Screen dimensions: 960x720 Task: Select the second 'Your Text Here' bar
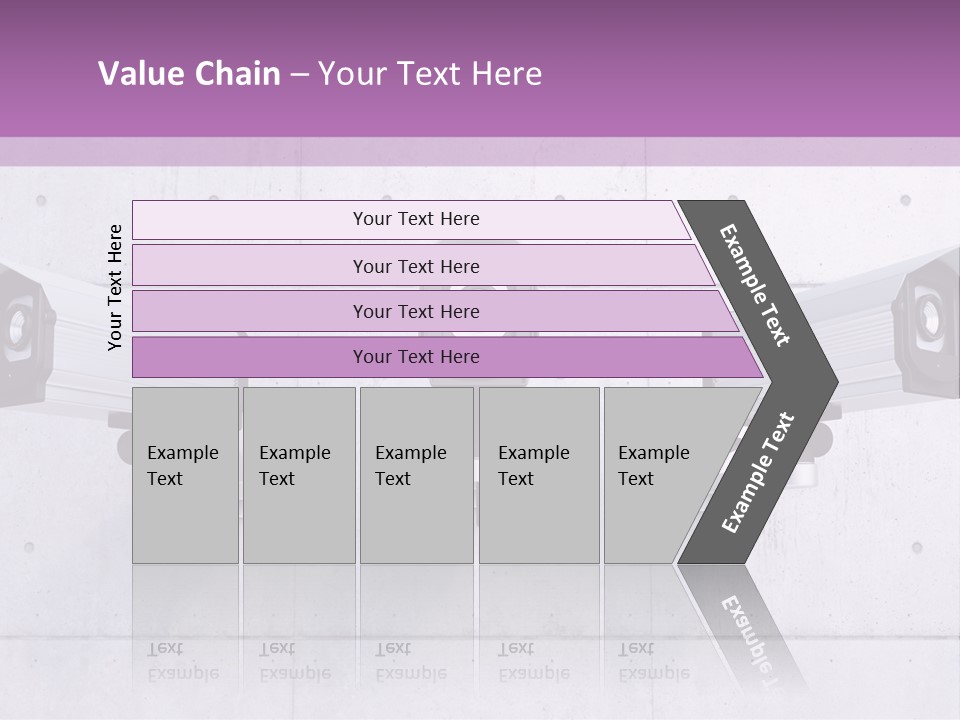coord(422,265)
